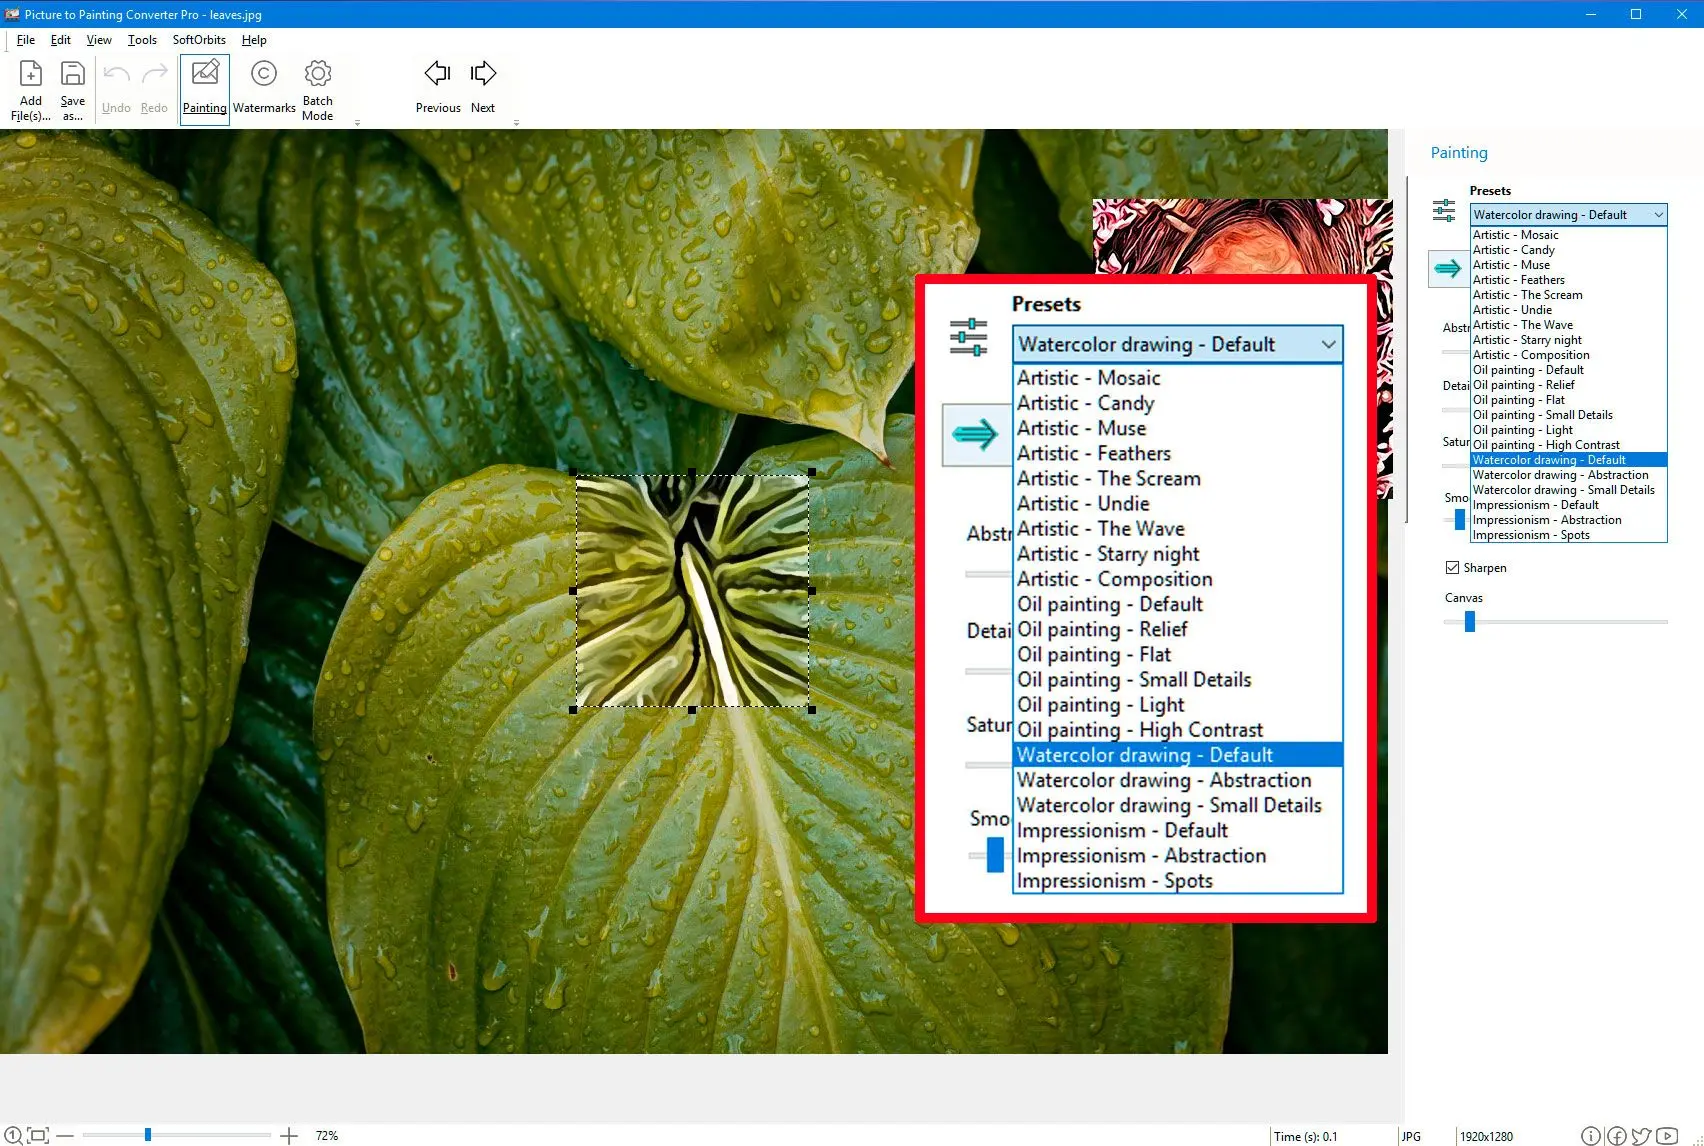Go to the Previous image
This screenshot has width=1704, height=1146.
[x=438, y=88]
